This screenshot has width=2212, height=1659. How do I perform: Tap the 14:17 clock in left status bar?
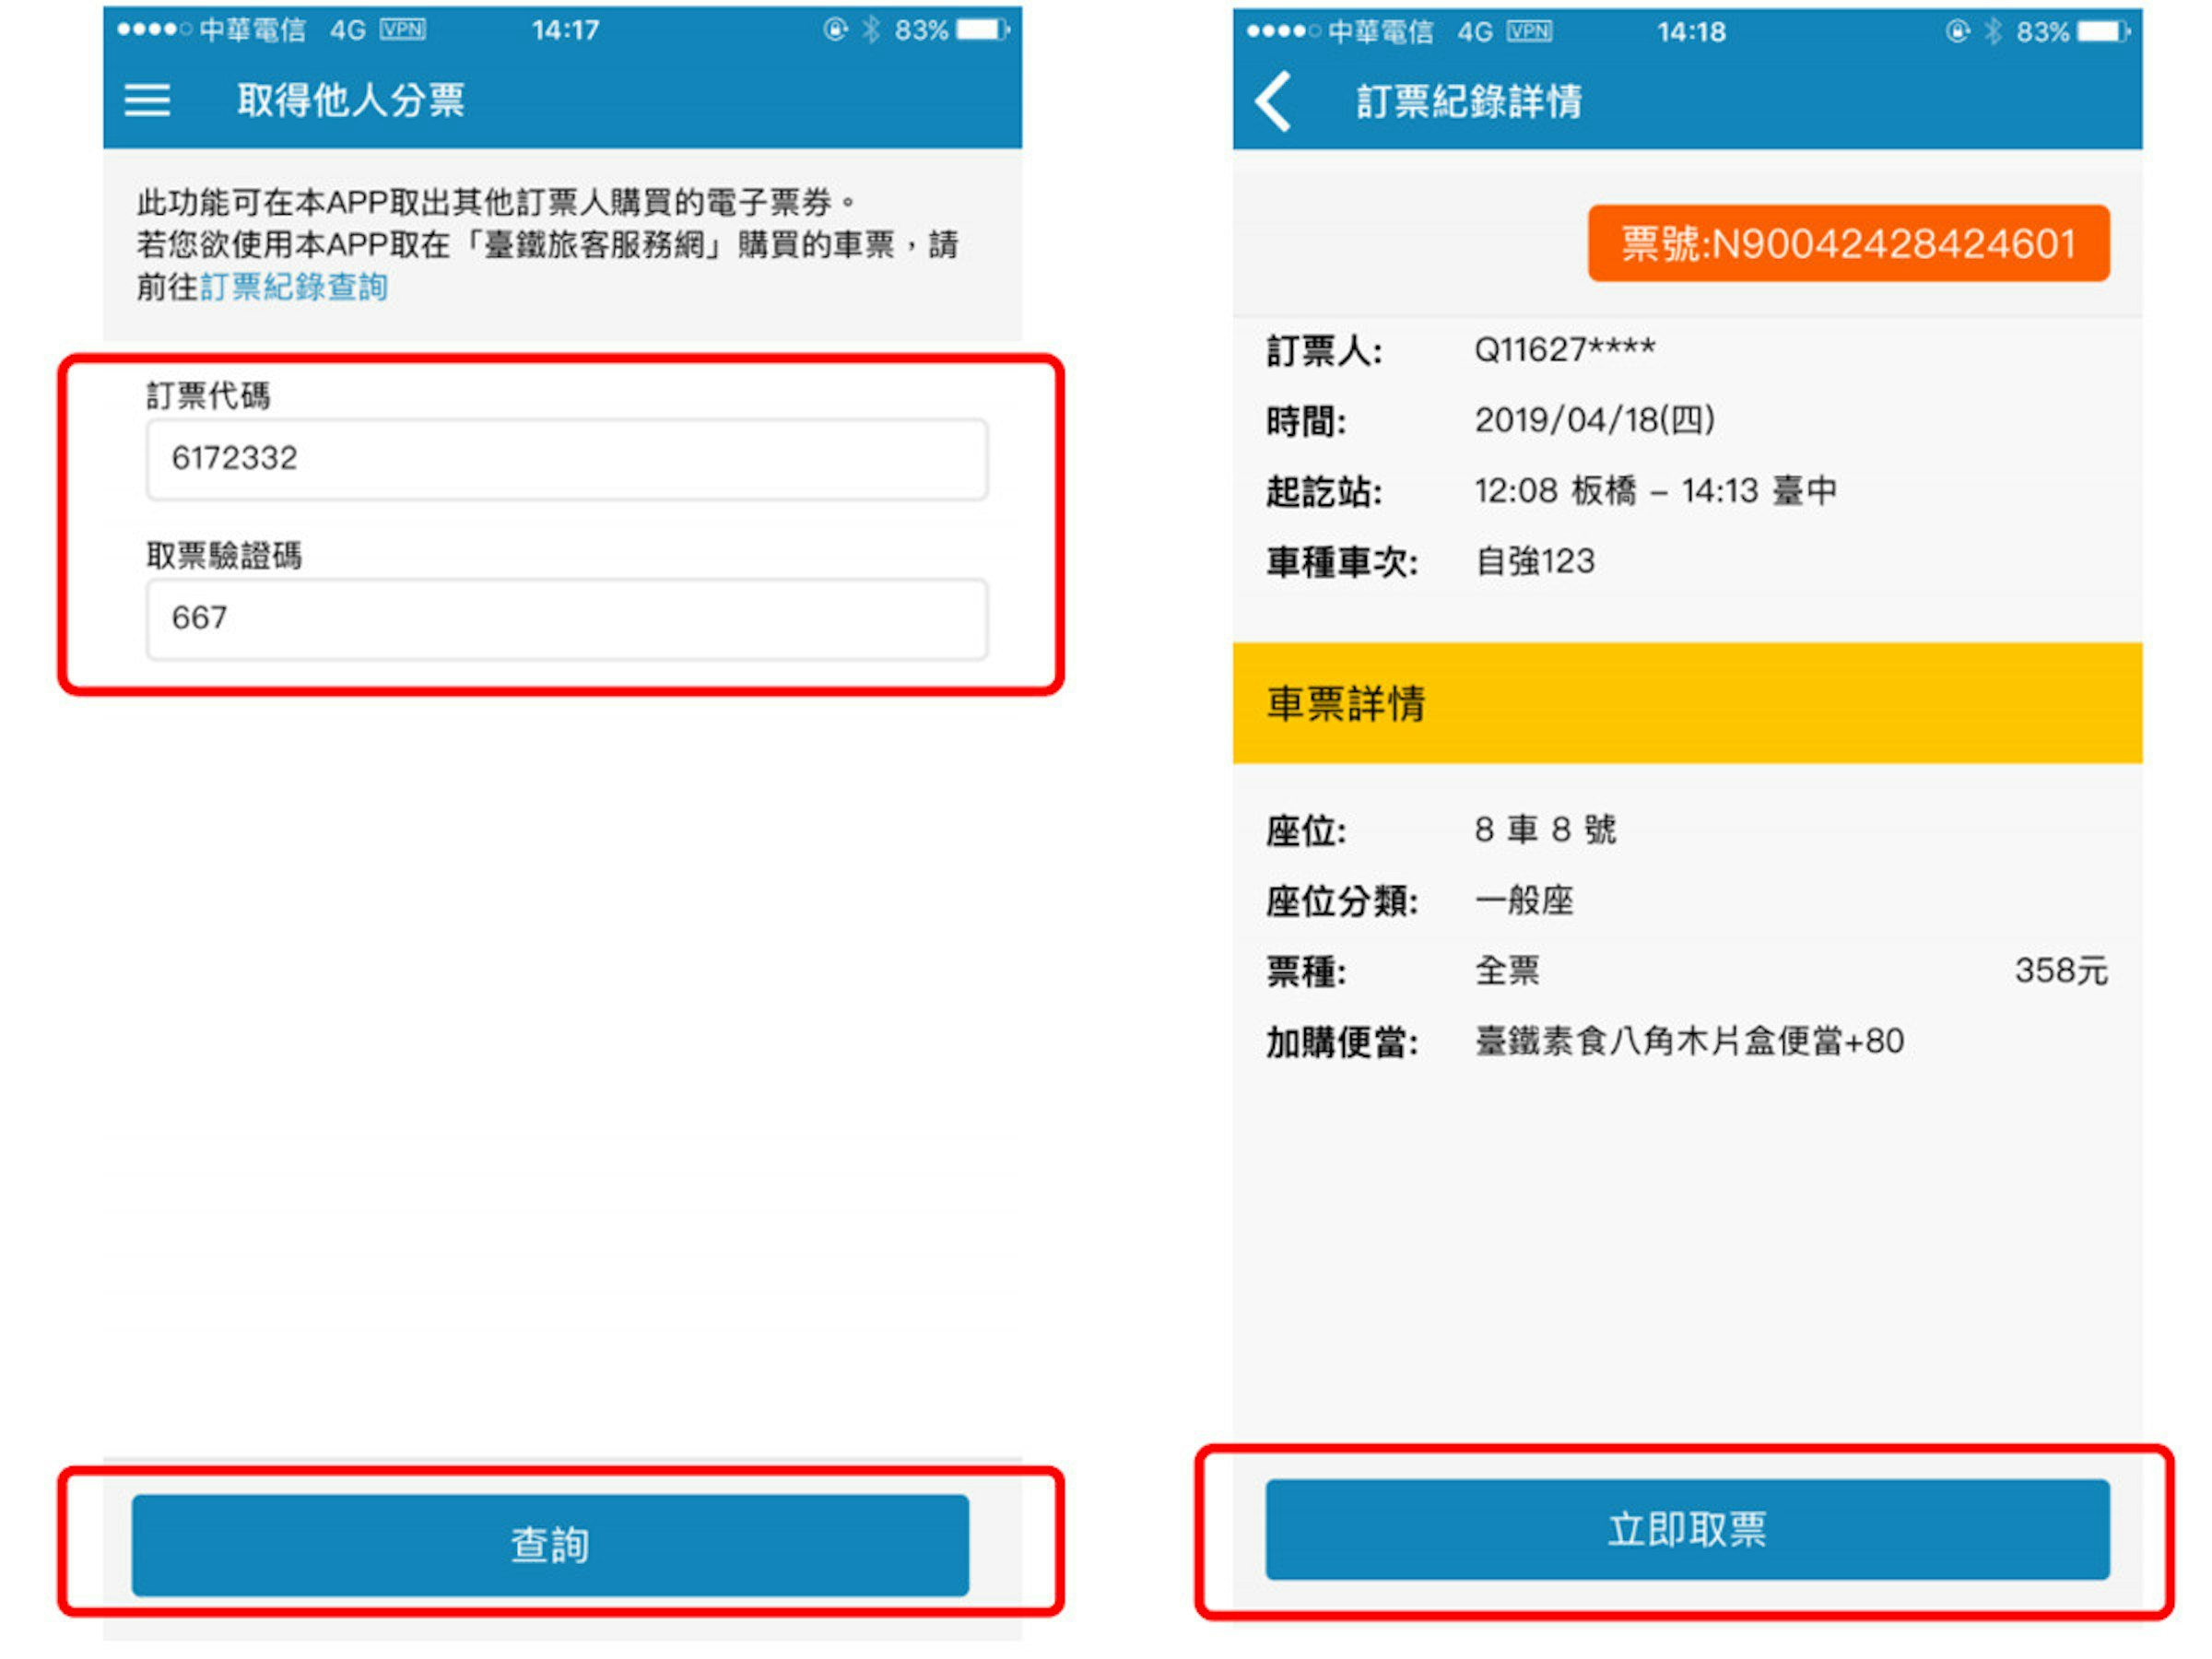tap(566, 30)
